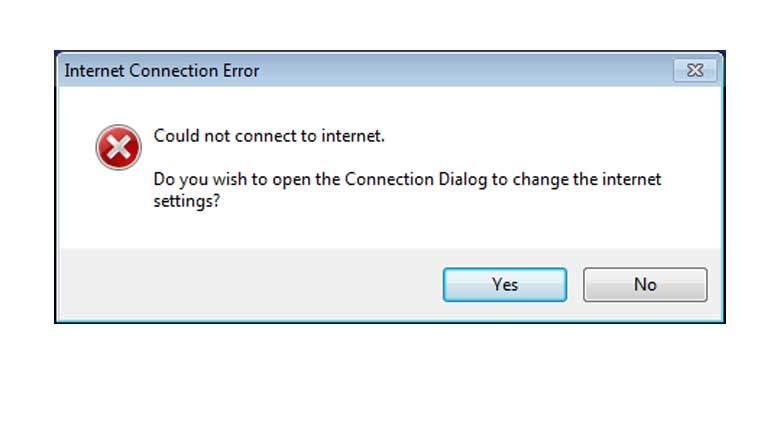This screenshot has width=780, height=438.
Task: Click the "Internet Connection Error" title text
Action: 162,71
